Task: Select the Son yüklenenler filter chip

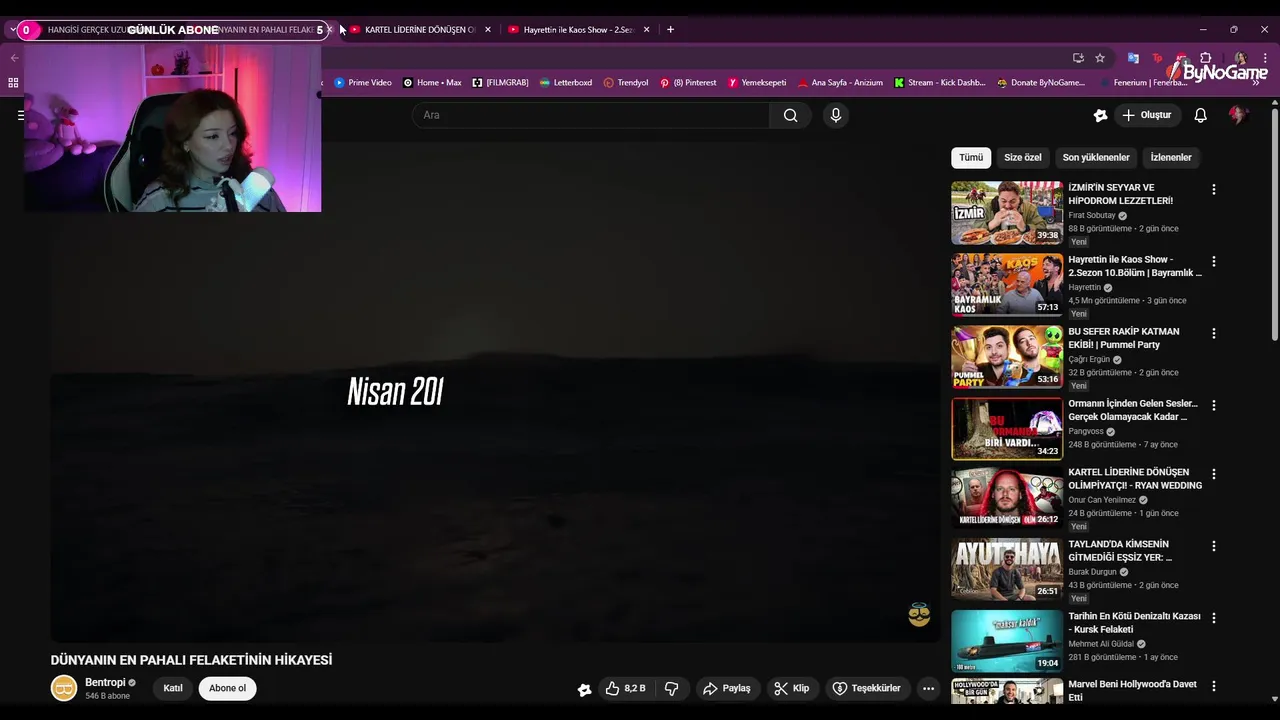Action: tap(1095, 157)
